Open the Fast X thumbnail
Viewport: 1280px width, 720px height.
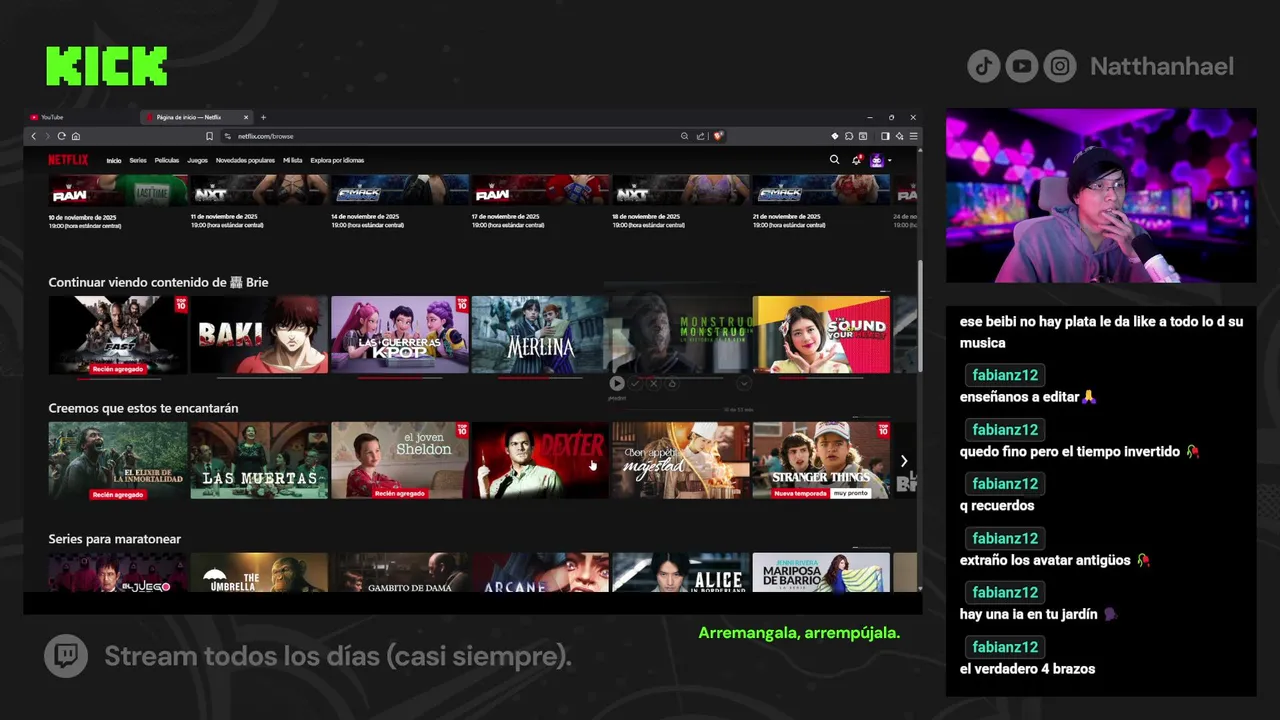pyautogui.click(x=118, y=334)
